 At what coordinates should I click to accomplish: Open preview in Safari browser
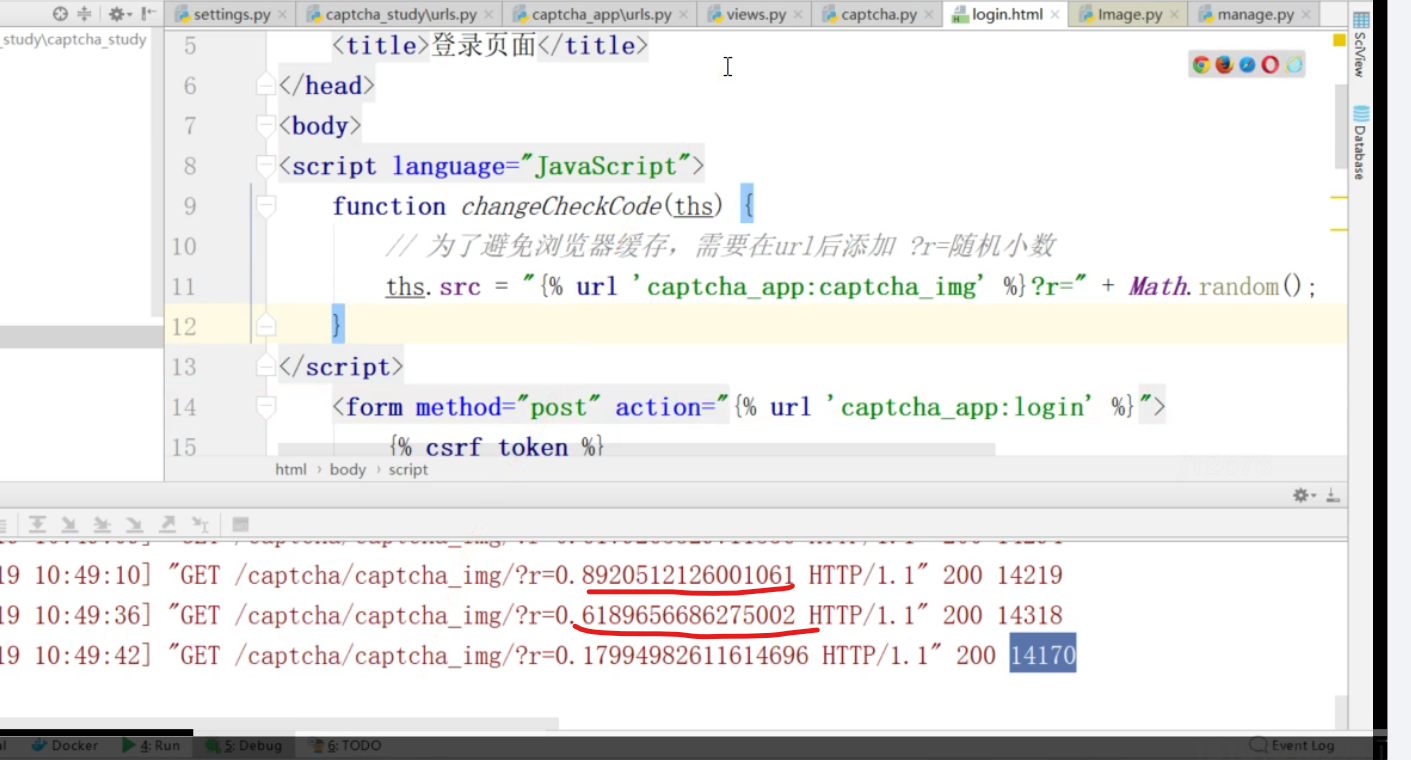1247,65
